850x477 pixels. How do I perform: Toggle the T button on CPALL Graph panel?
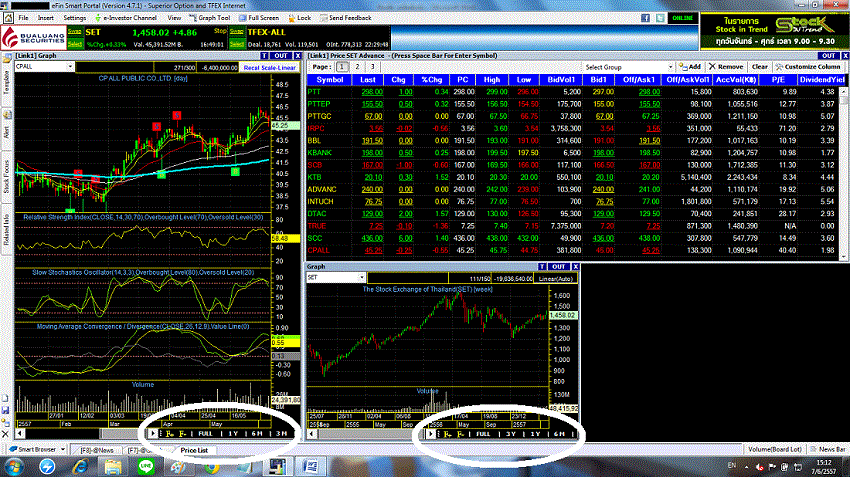[x=264, y=56]
